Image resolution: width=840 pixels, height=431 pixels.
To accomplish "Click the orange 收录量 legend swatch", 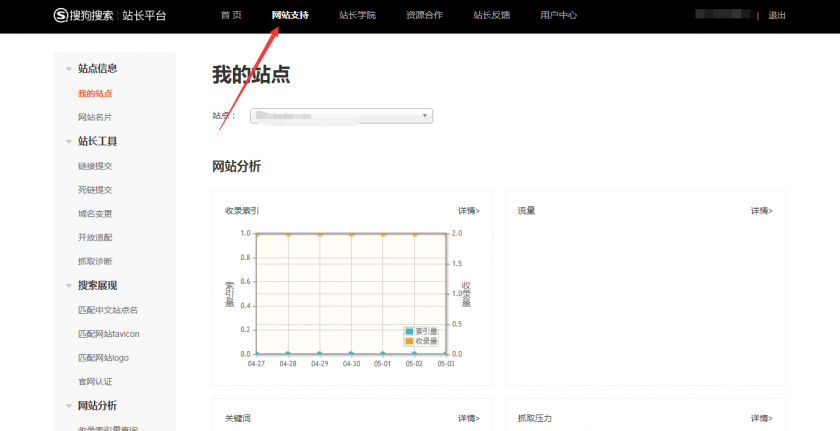I will pos(410,341).
